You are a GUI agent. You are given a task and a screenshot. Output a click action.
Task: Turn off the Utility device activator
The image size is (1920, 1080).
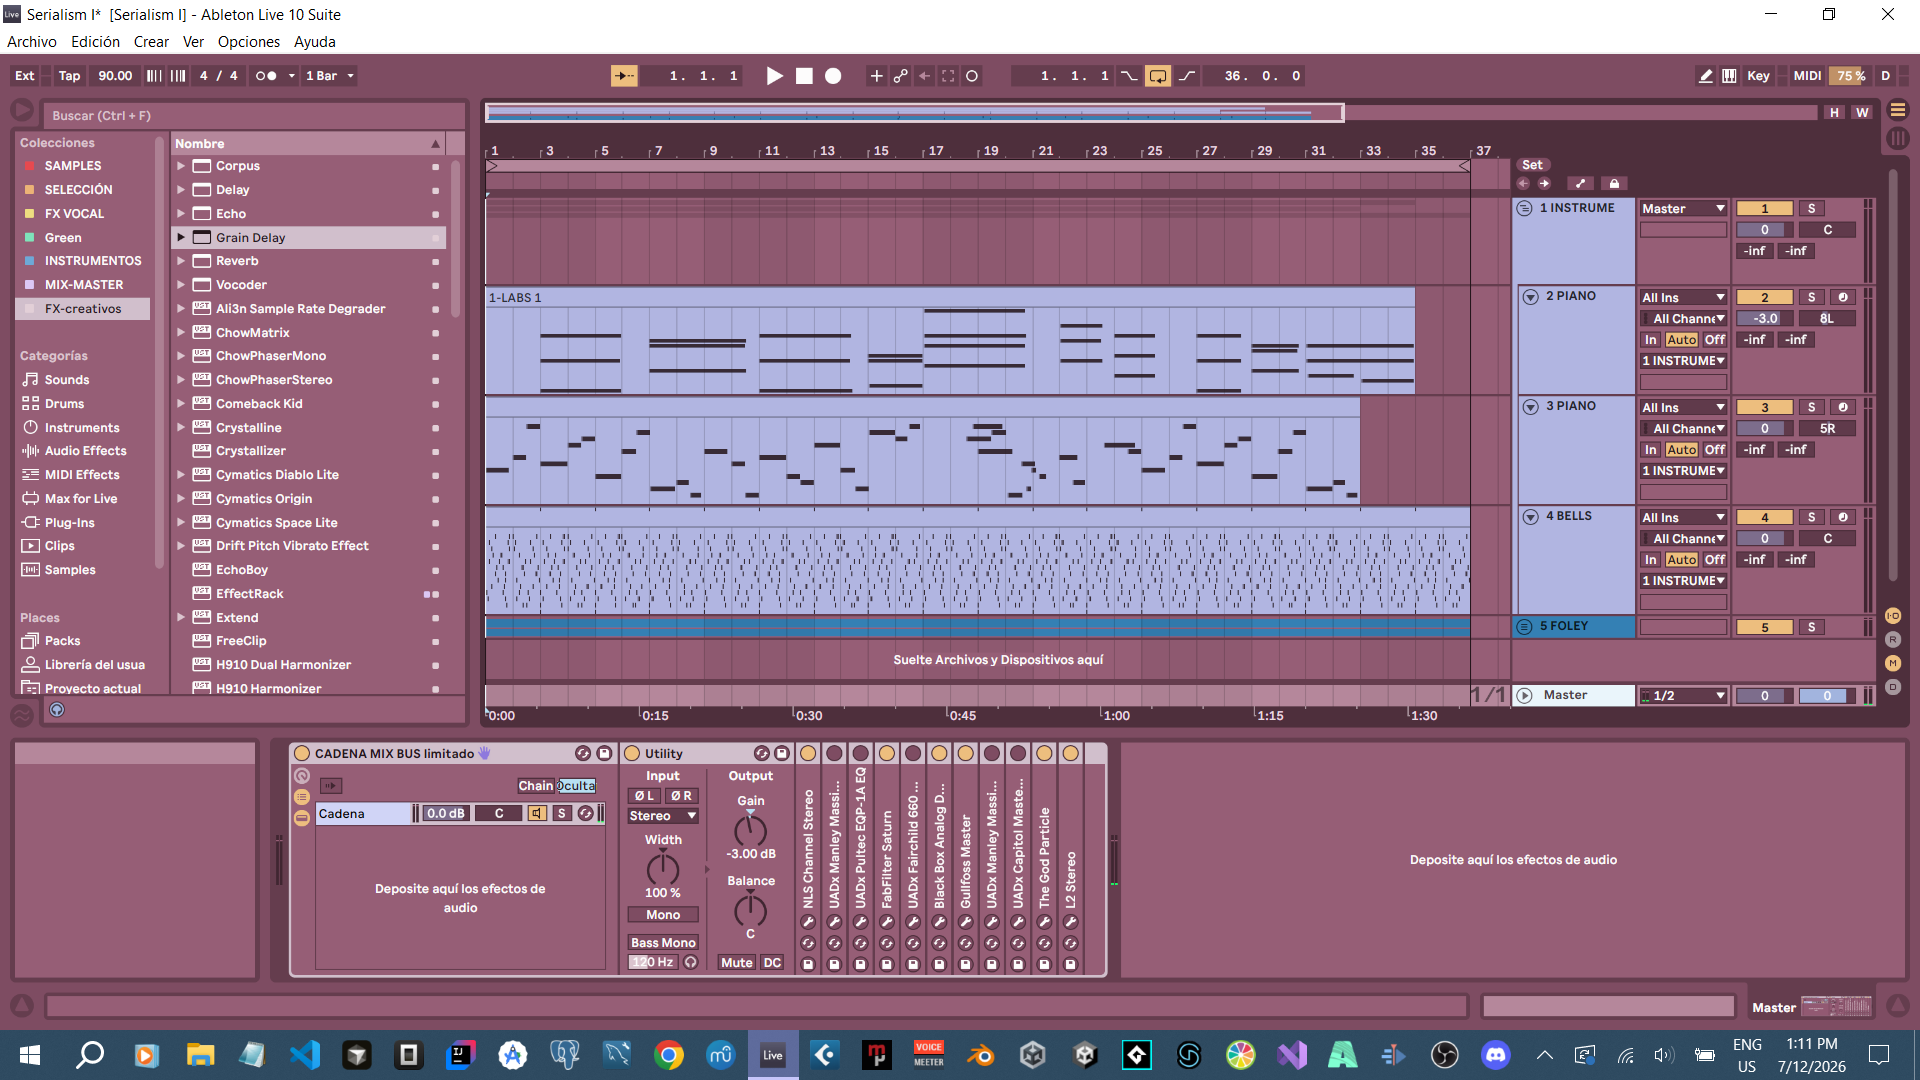pos(632,753)
